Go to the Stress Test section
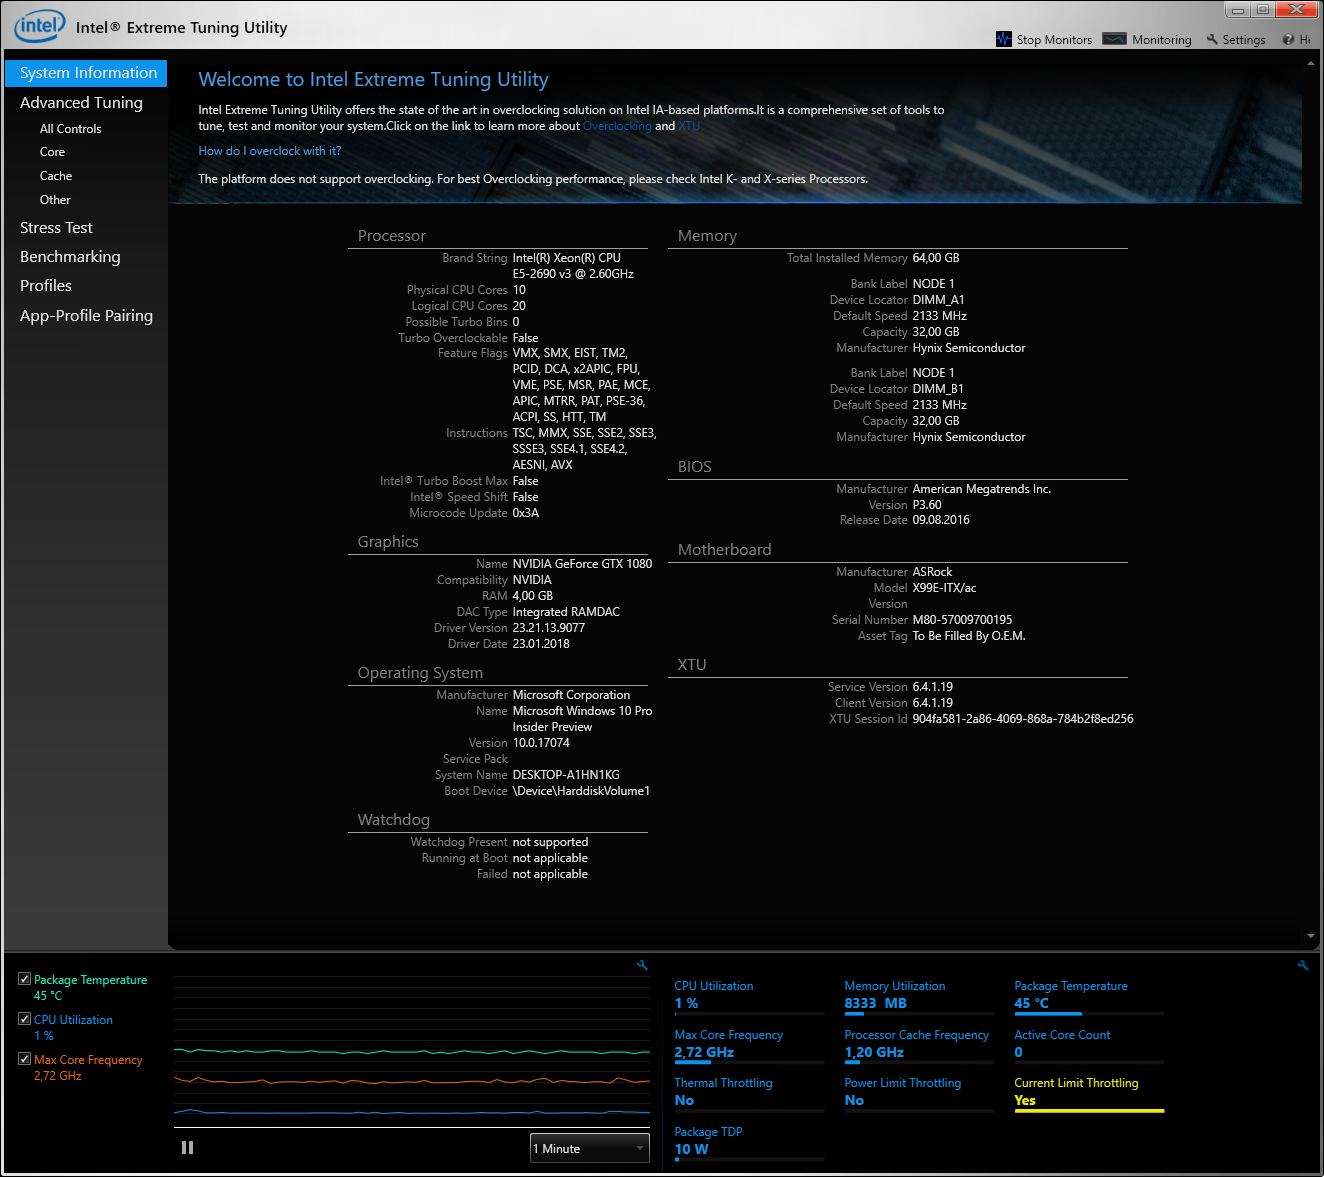This screenshot has width=1324, height=1177. click(x=56, y=228)
